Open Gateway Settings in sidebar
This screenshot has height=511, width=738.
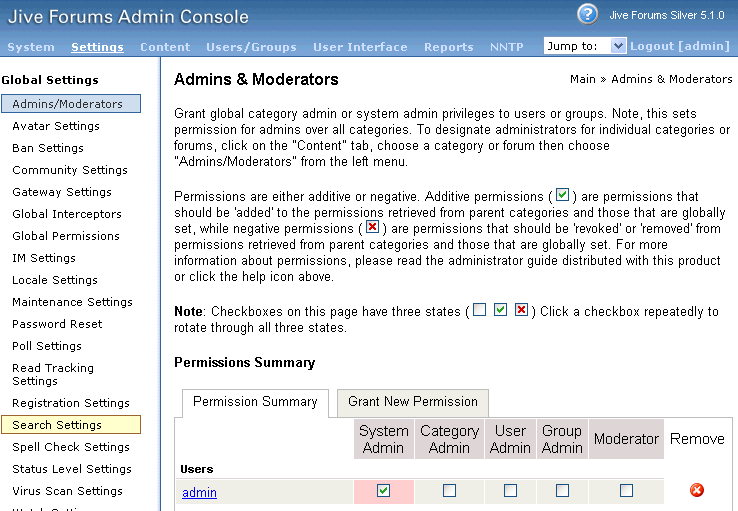click(x=62, y=192)
